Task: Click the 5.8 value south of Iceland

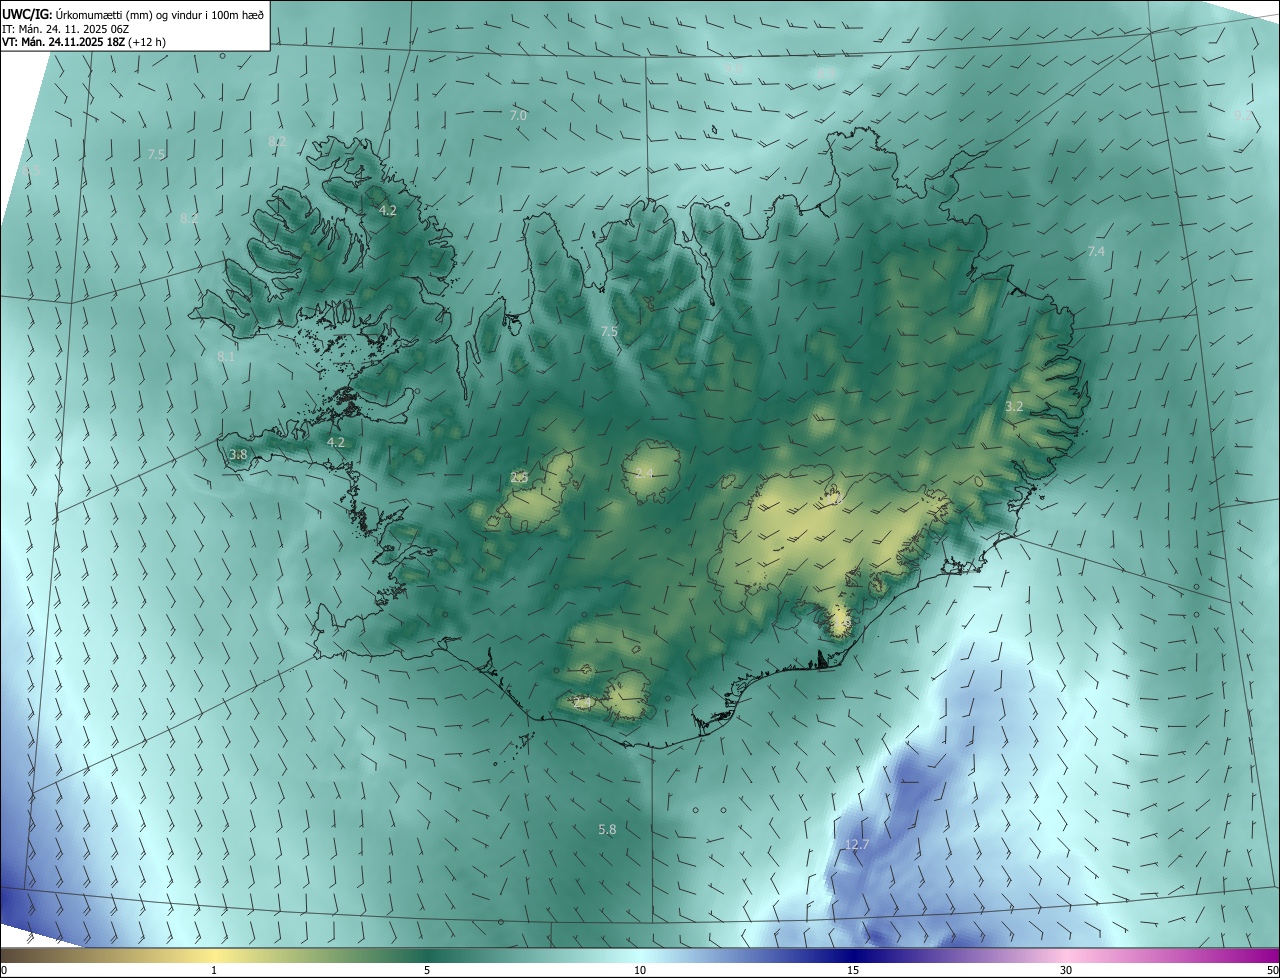Action: (607, 829)
